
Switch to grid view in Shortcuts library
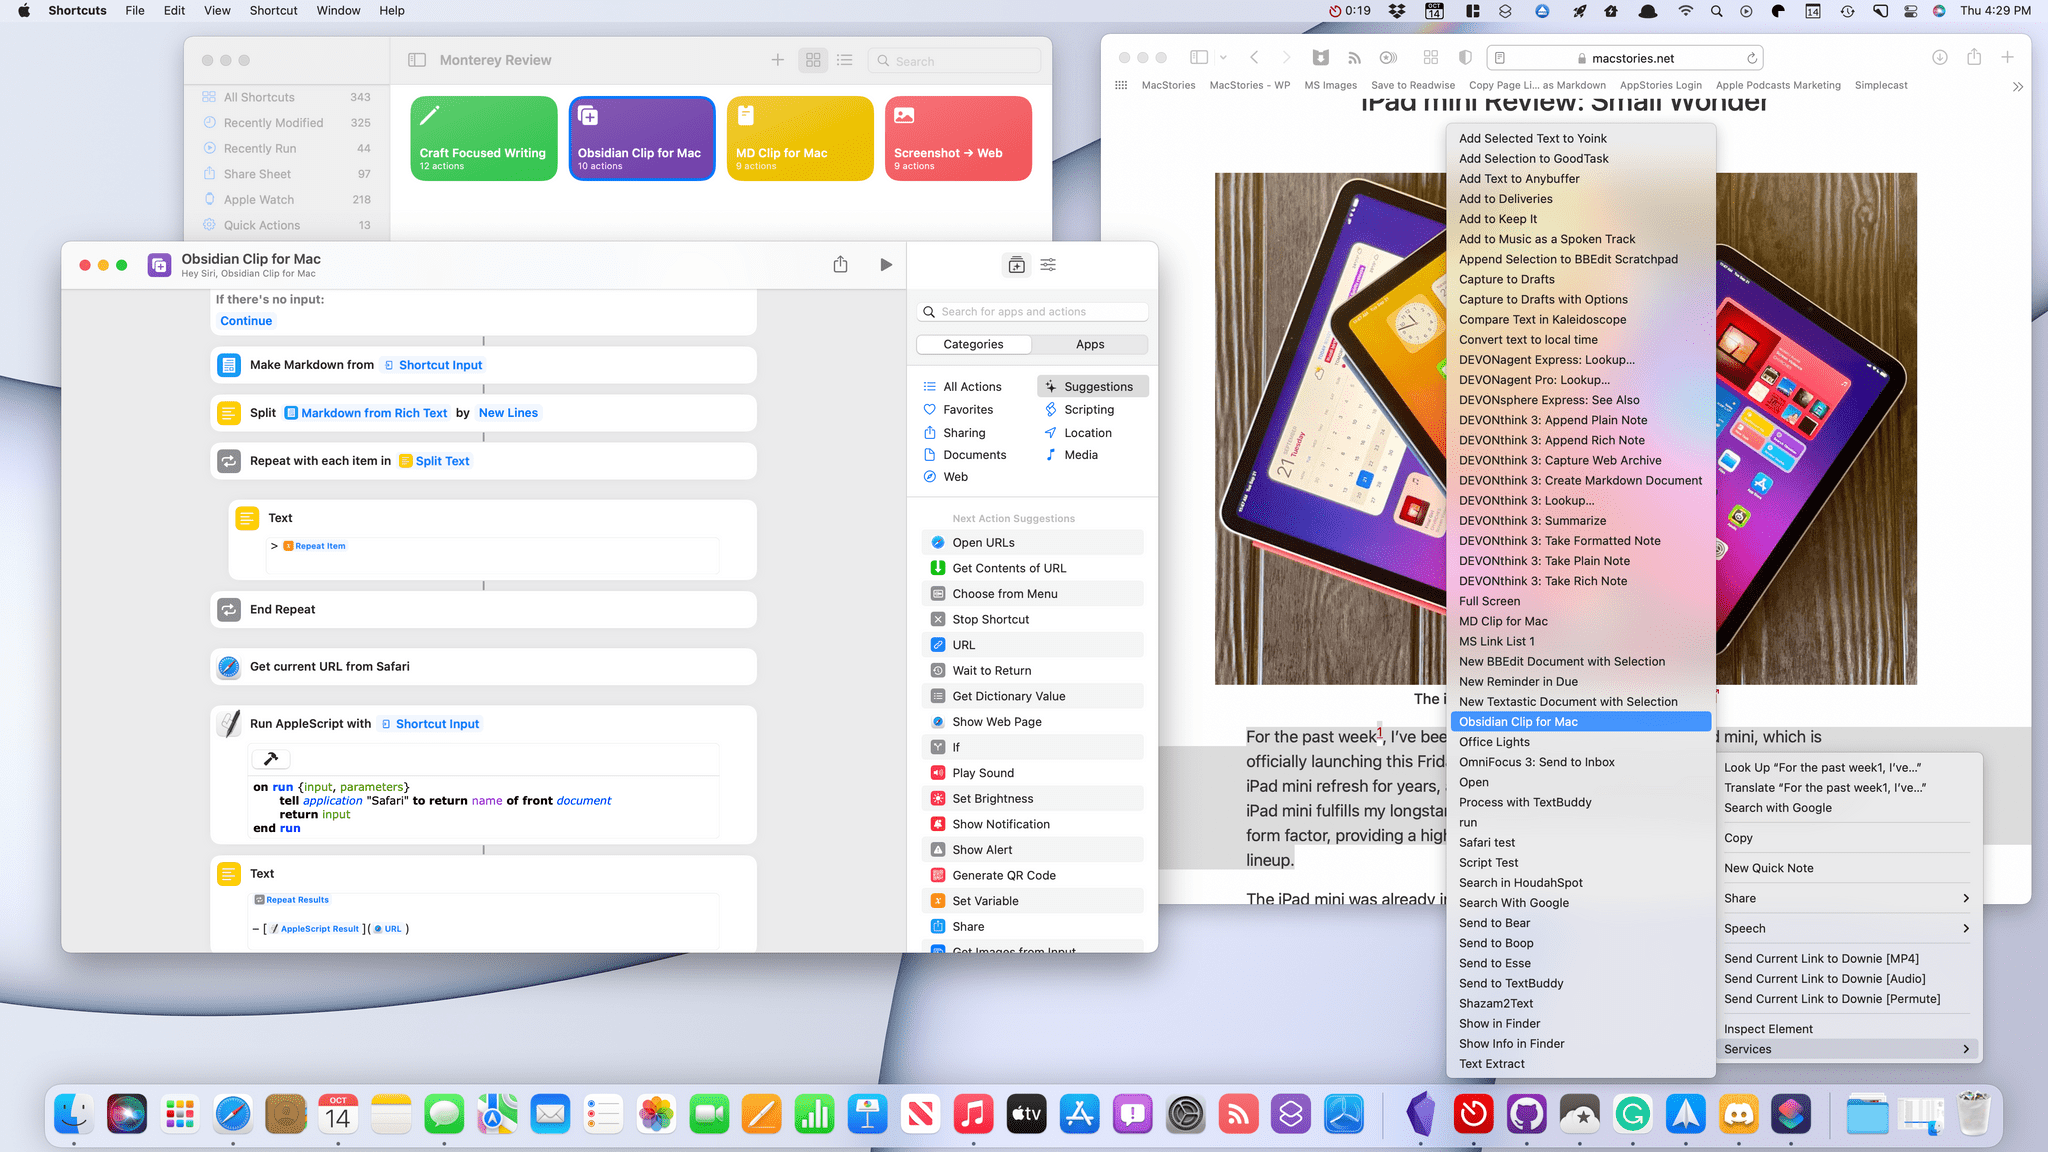(x=813, y=60)
